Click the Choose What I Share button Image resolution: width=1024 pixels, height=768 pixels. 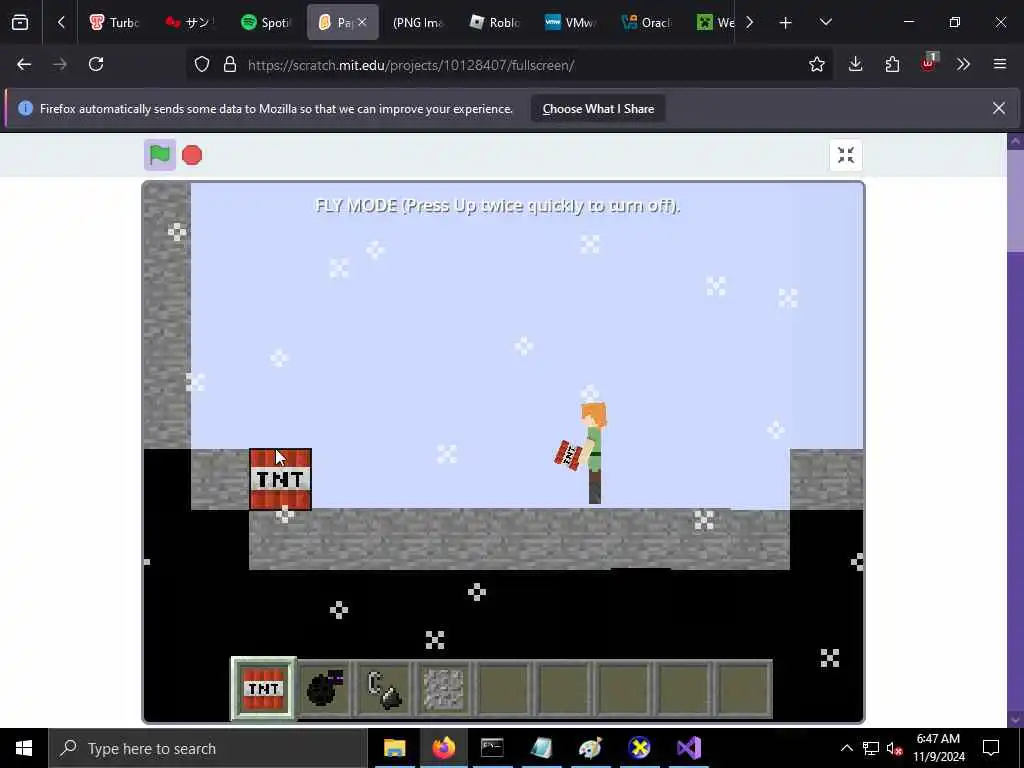coord(598,109)
